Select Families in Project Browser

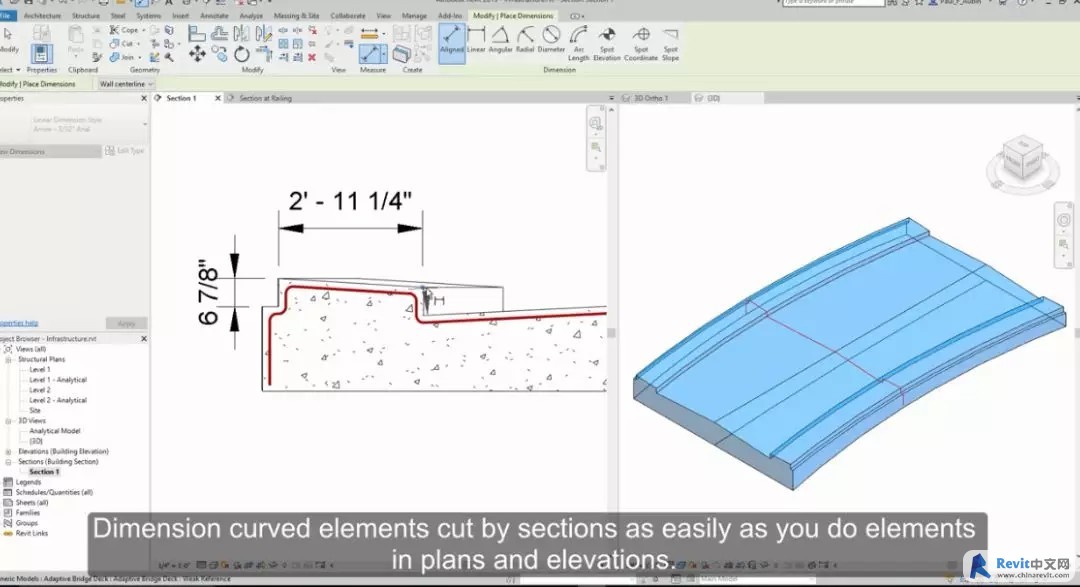(28, 513)
